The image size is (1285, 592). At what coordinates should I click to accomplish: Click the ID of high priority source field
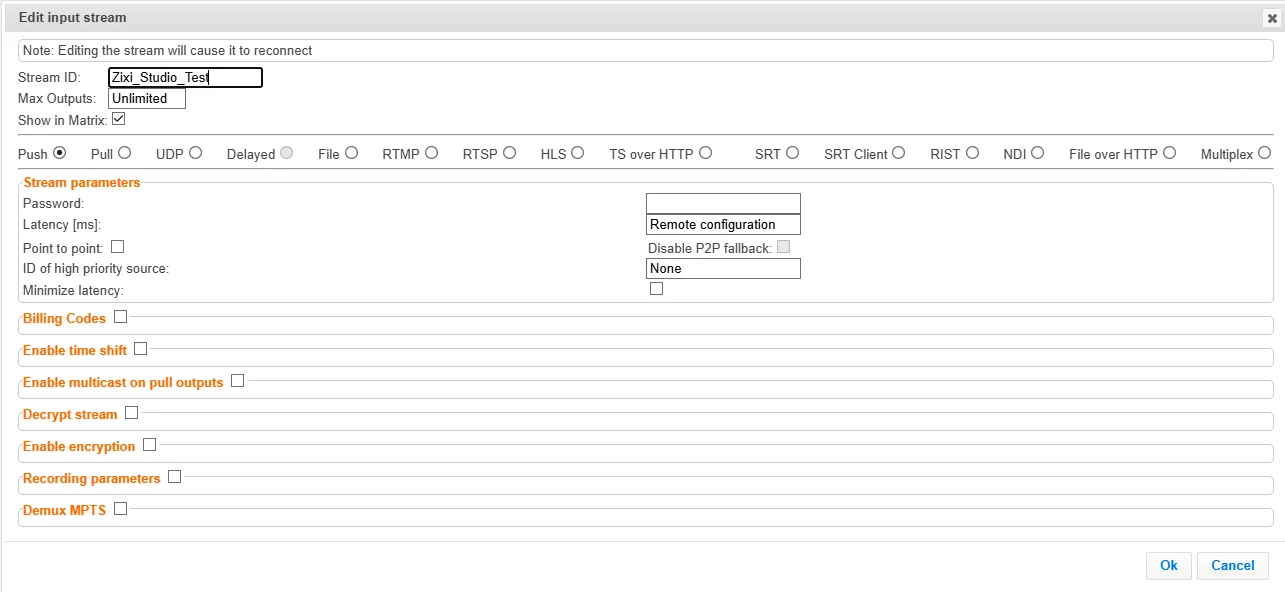tap(723, 268)
